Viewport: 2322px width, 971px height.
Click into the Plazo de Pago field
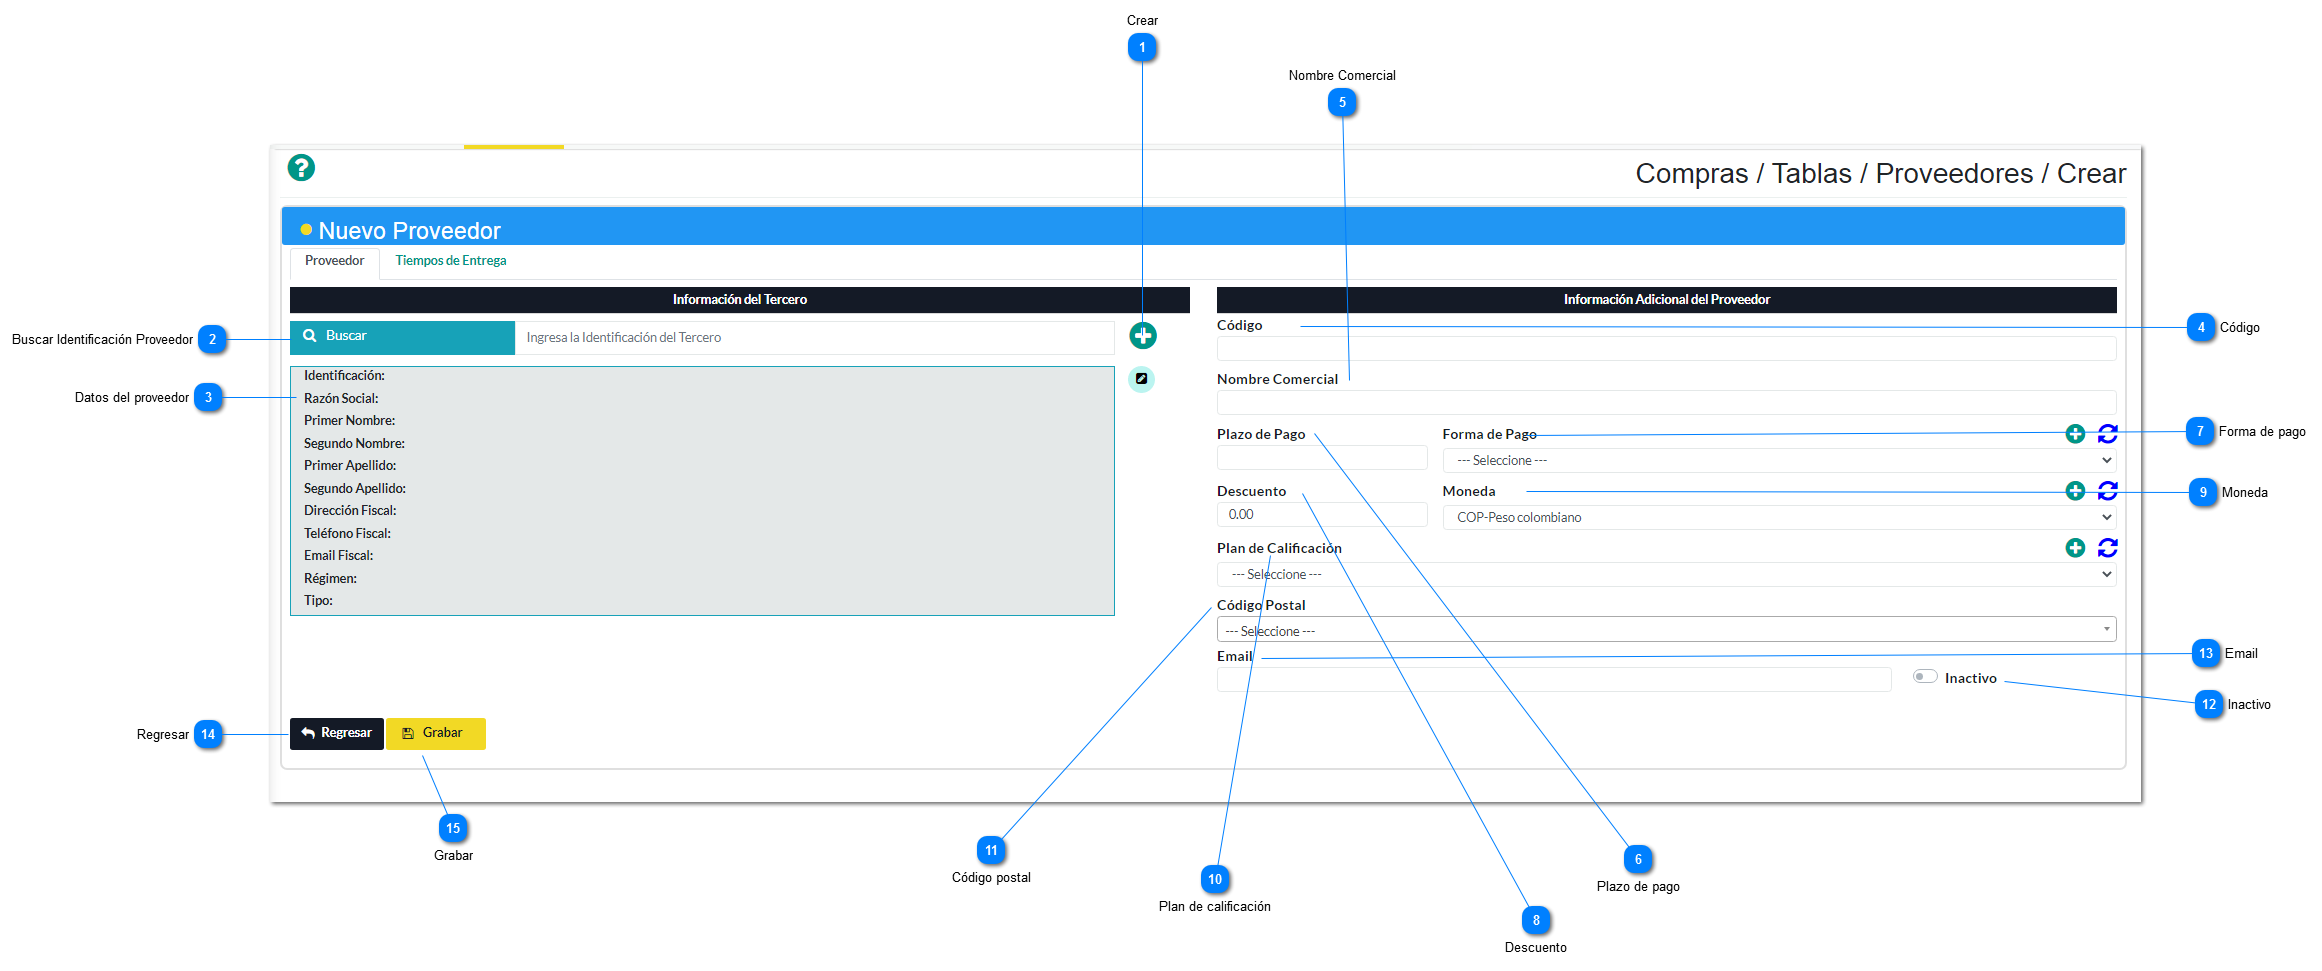tap(1322, 458)
